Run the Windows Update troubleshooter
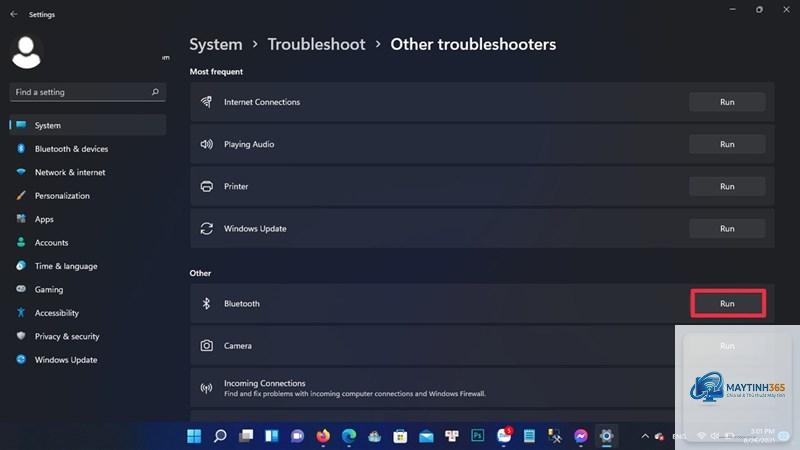 pos(727,229)
